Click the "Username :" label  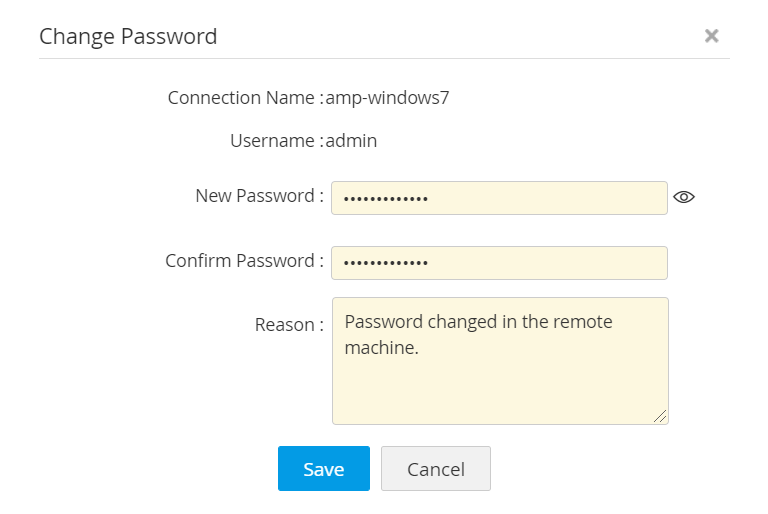276,141
